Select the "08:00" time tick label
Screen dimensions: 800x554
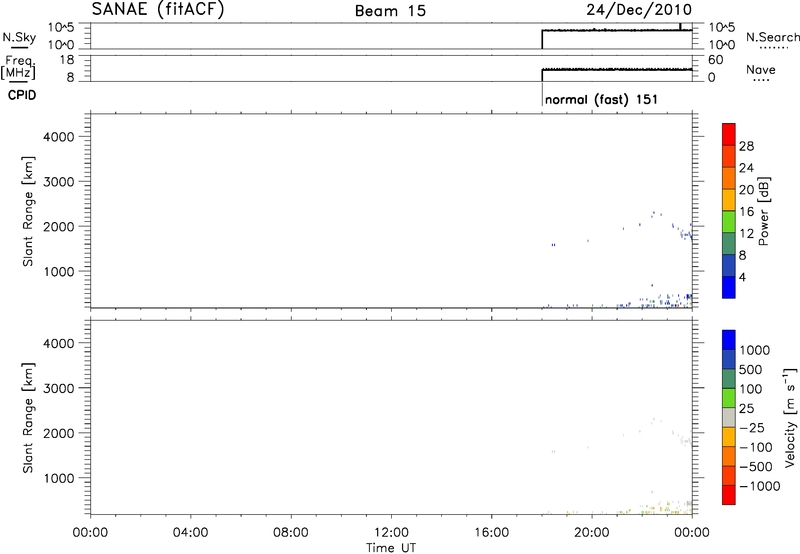point(291,533)
